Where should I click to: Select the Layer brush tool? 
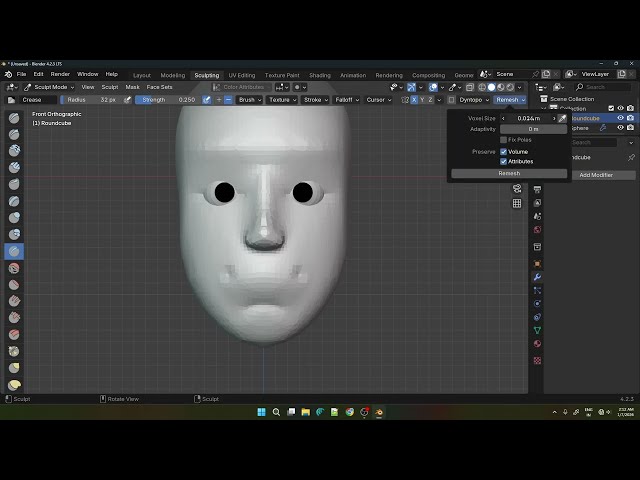tap(14, 201)
